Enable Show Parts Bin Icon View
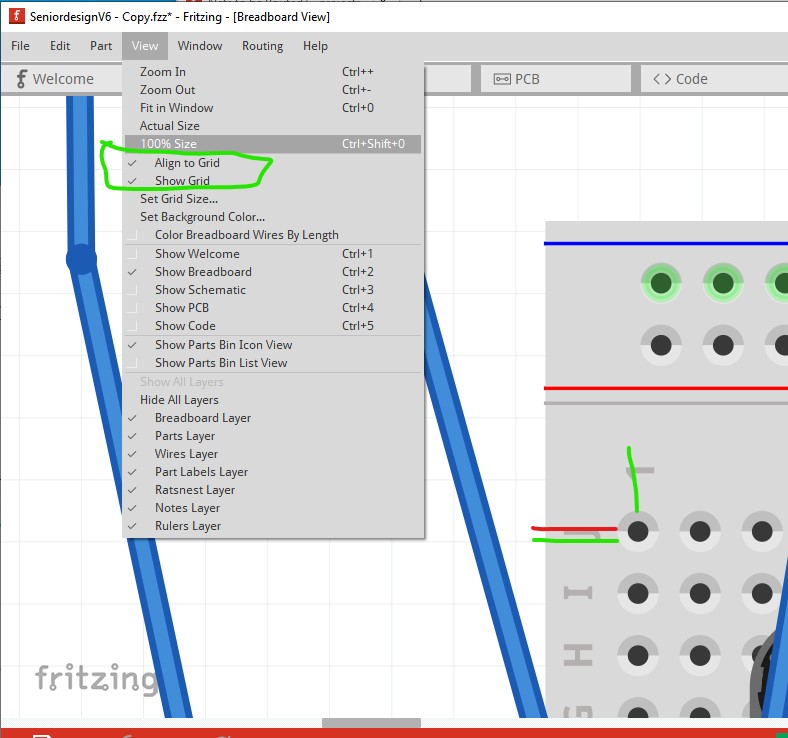The height and width of the screenshot is (738, 788). (273, 345)
